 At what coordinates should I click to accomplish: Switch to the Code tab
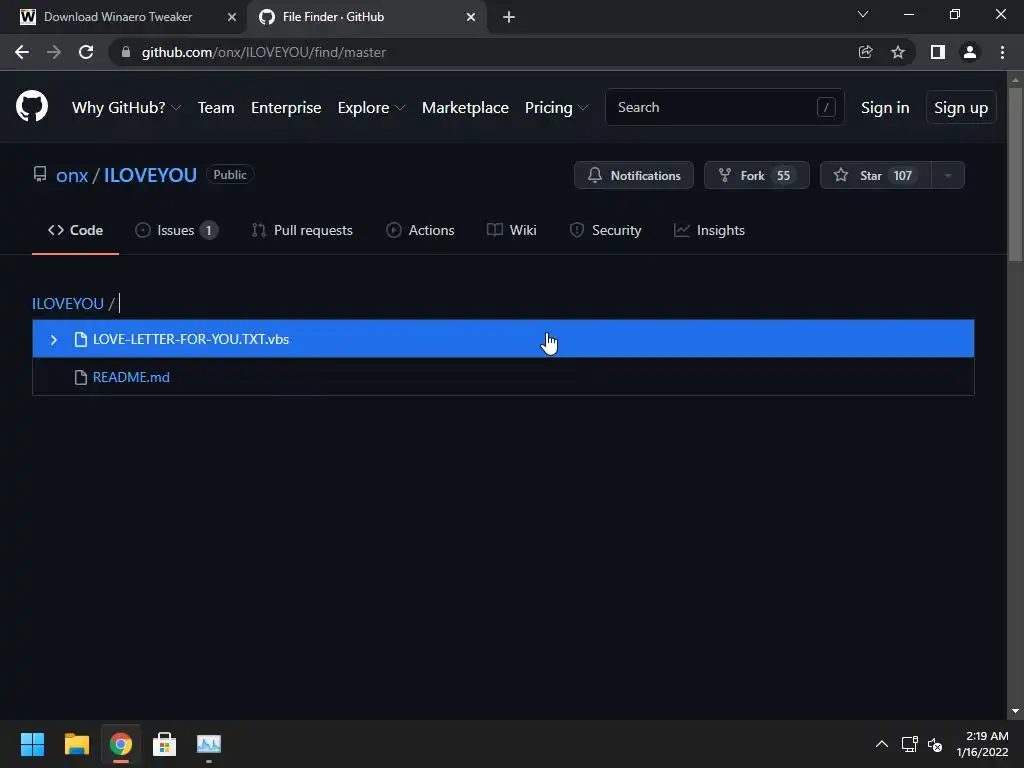[75, 231]
